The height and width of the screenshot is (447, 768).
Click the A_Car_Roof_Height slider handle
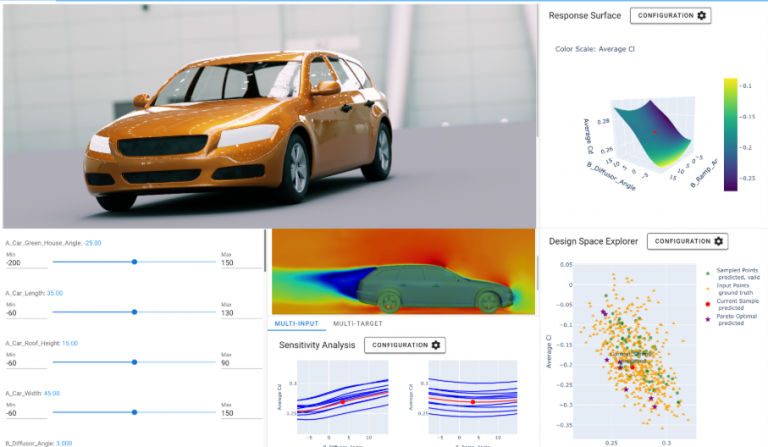134,362
